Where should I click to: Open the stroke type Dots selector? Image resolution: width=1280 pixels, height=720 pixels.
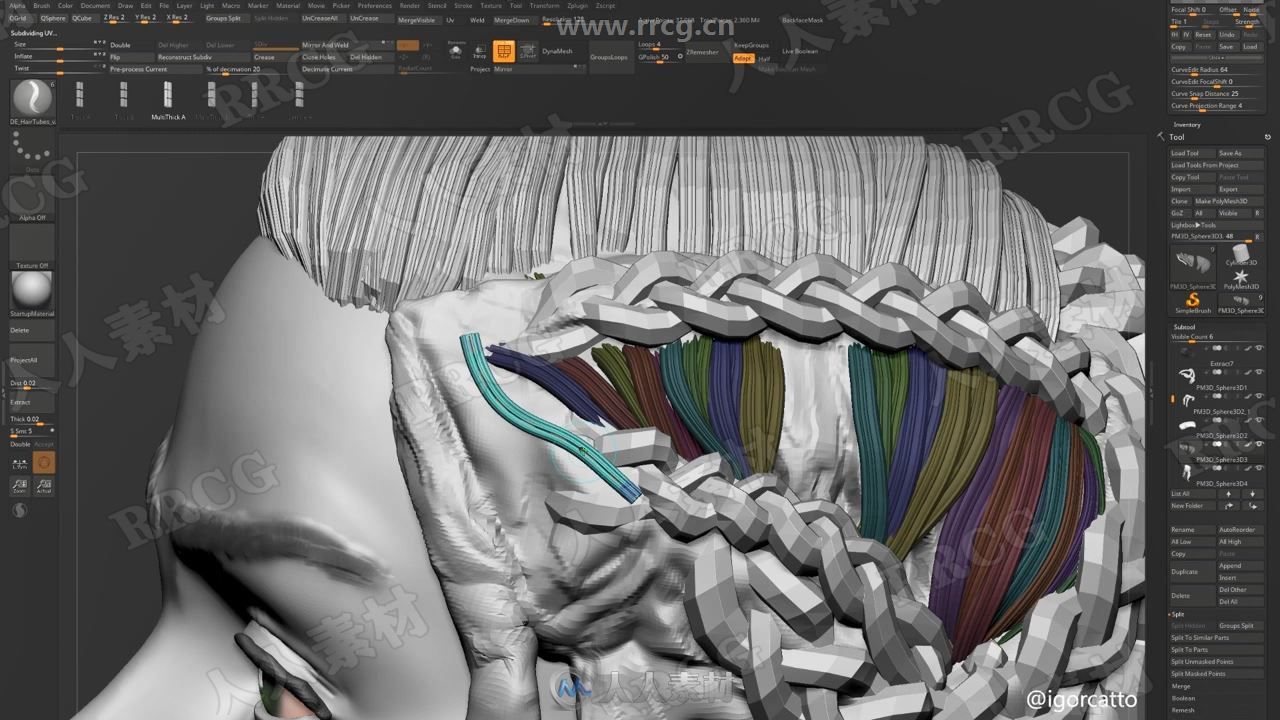[x=32, y=152]
